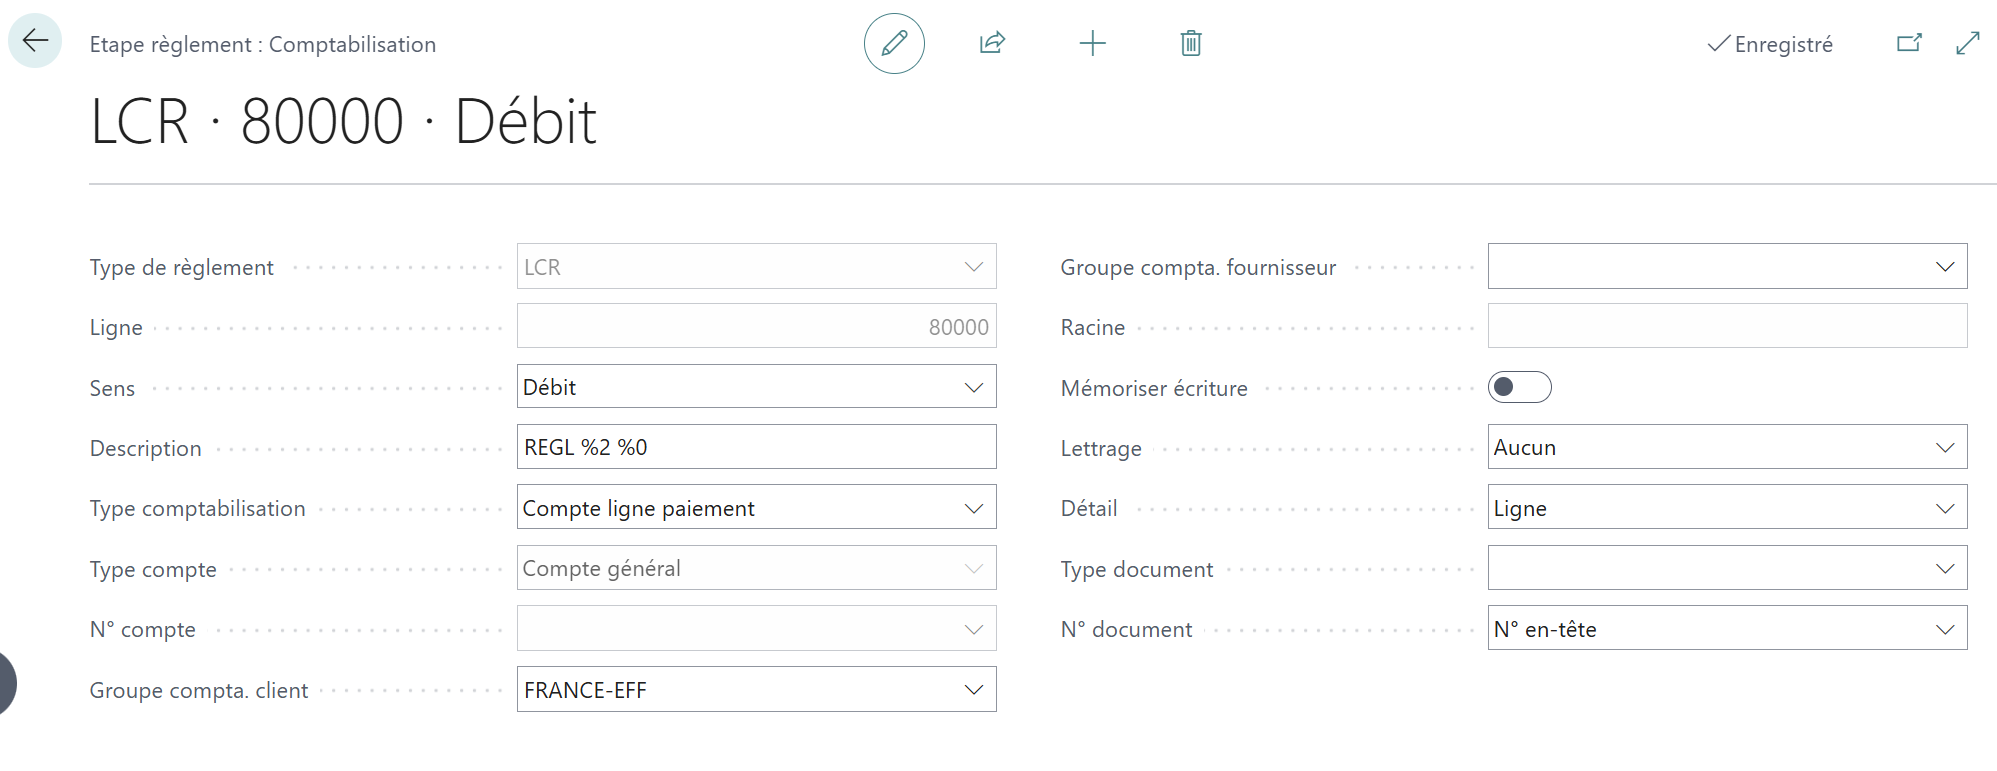The height and width of the screenshot is (771, 1997).
Task: Expand the Type document dropdown
Action: [x=1726, y=568]
